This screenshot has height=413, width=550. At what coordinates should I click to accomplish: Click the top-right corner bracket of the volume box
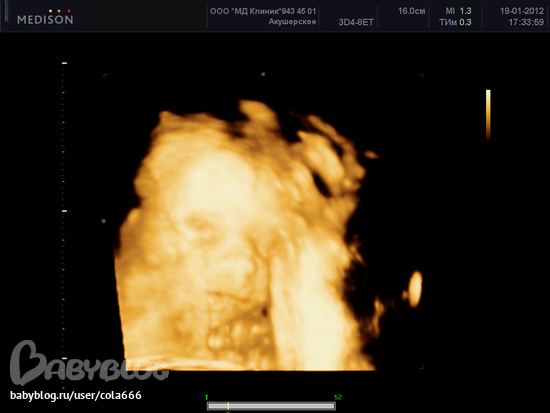pyautogui.click(x=421, y=76)
